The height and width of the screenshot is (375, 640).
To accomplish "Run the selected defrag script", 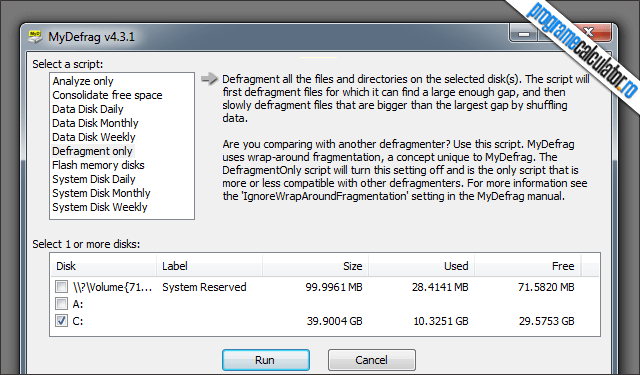I will pos(266,360).
